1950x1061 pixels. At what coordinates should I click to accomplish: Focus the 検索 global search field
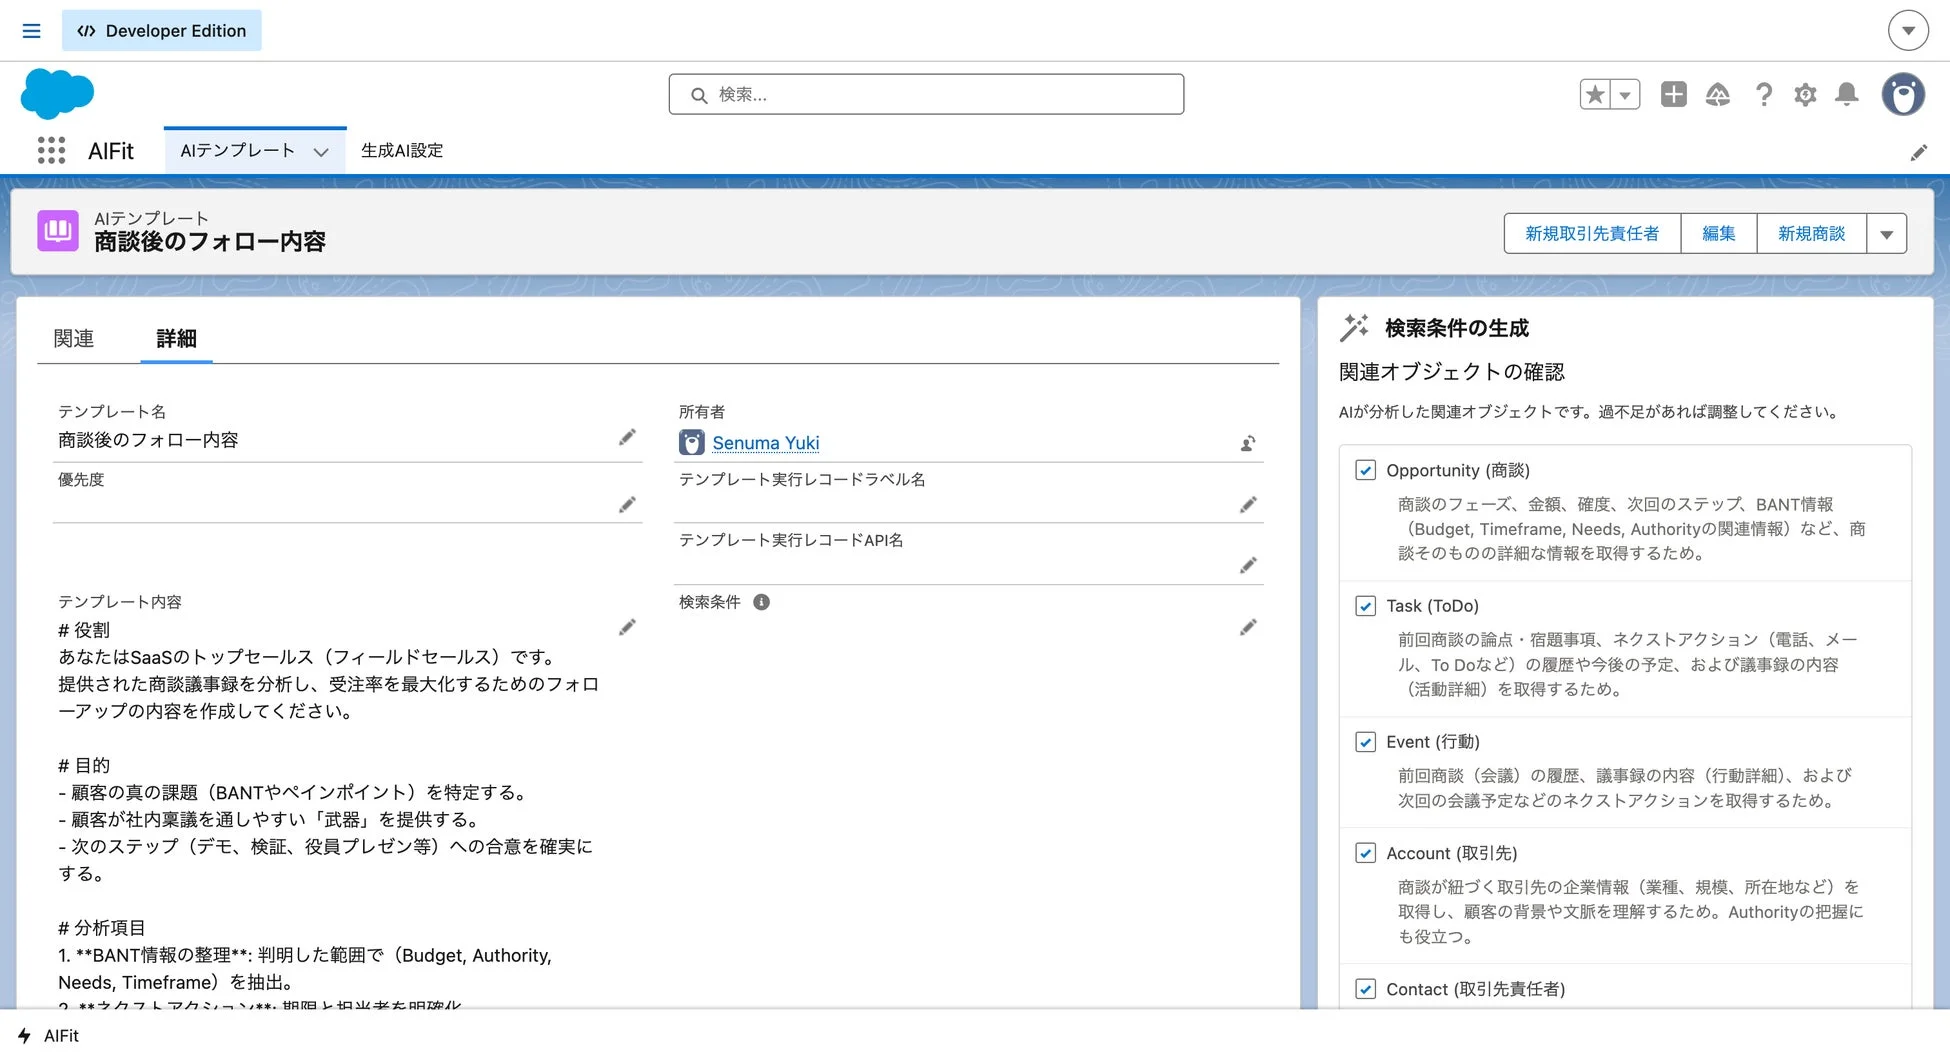point(926,94)
